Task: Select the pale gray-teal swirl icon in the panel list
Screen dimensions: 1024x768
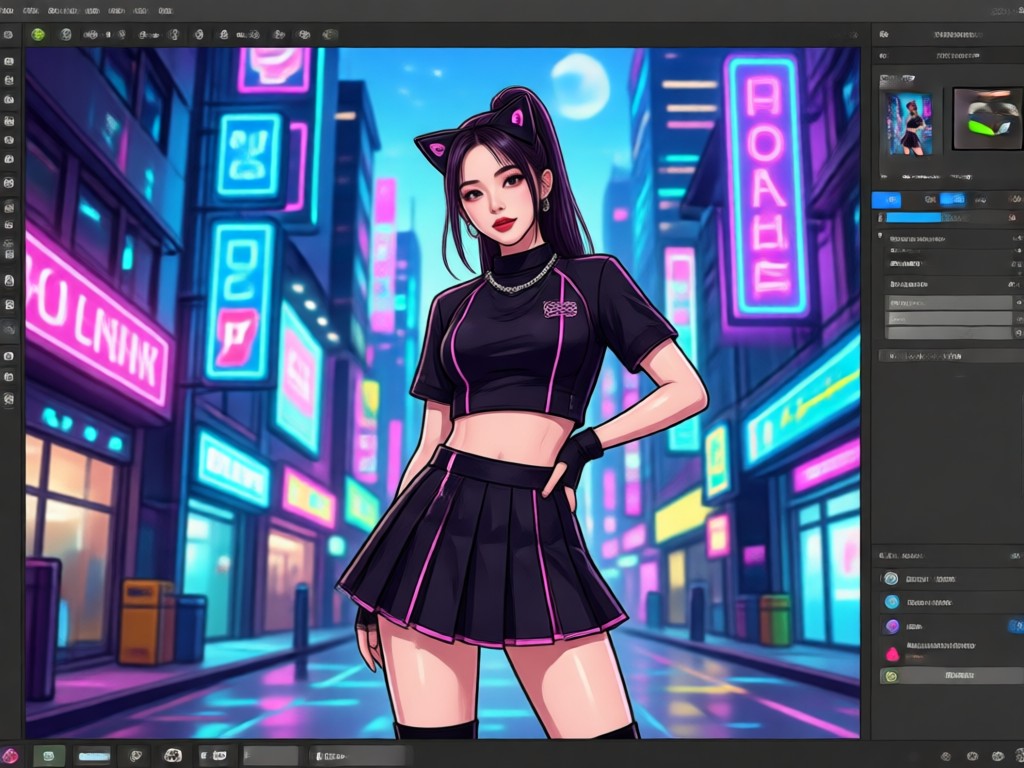Action: pos(891,579)
